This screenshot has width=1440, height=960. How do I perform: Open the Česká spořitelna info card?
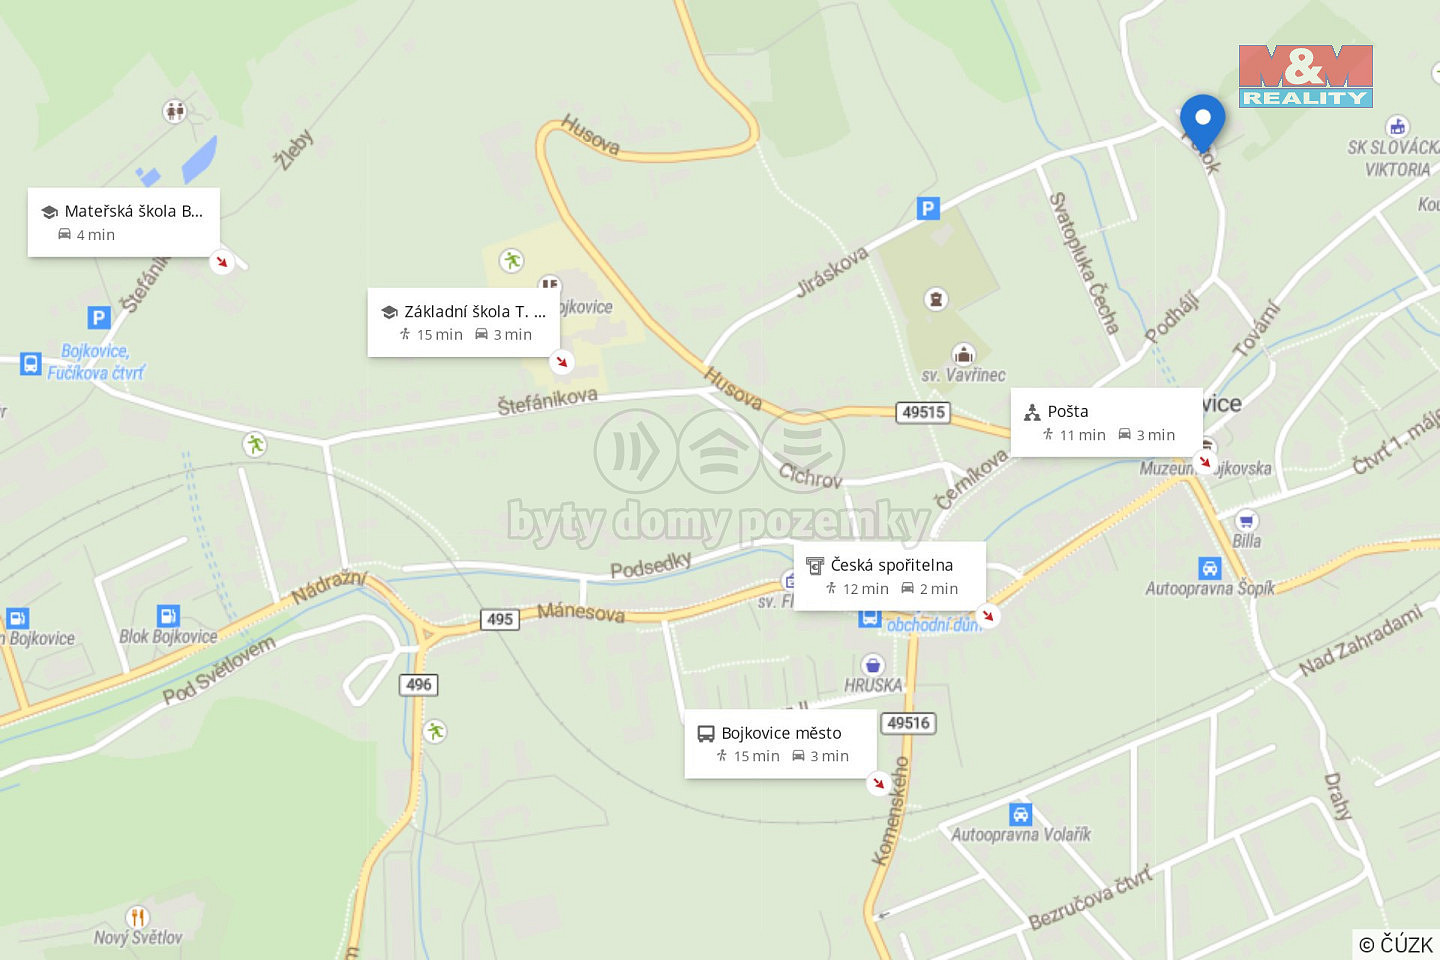[890, 576]
